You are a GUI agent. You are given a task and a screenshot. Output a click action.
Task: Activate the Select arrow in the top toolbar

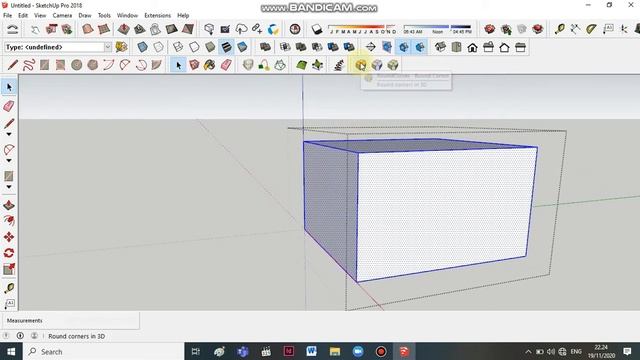(x=178, y=65)
